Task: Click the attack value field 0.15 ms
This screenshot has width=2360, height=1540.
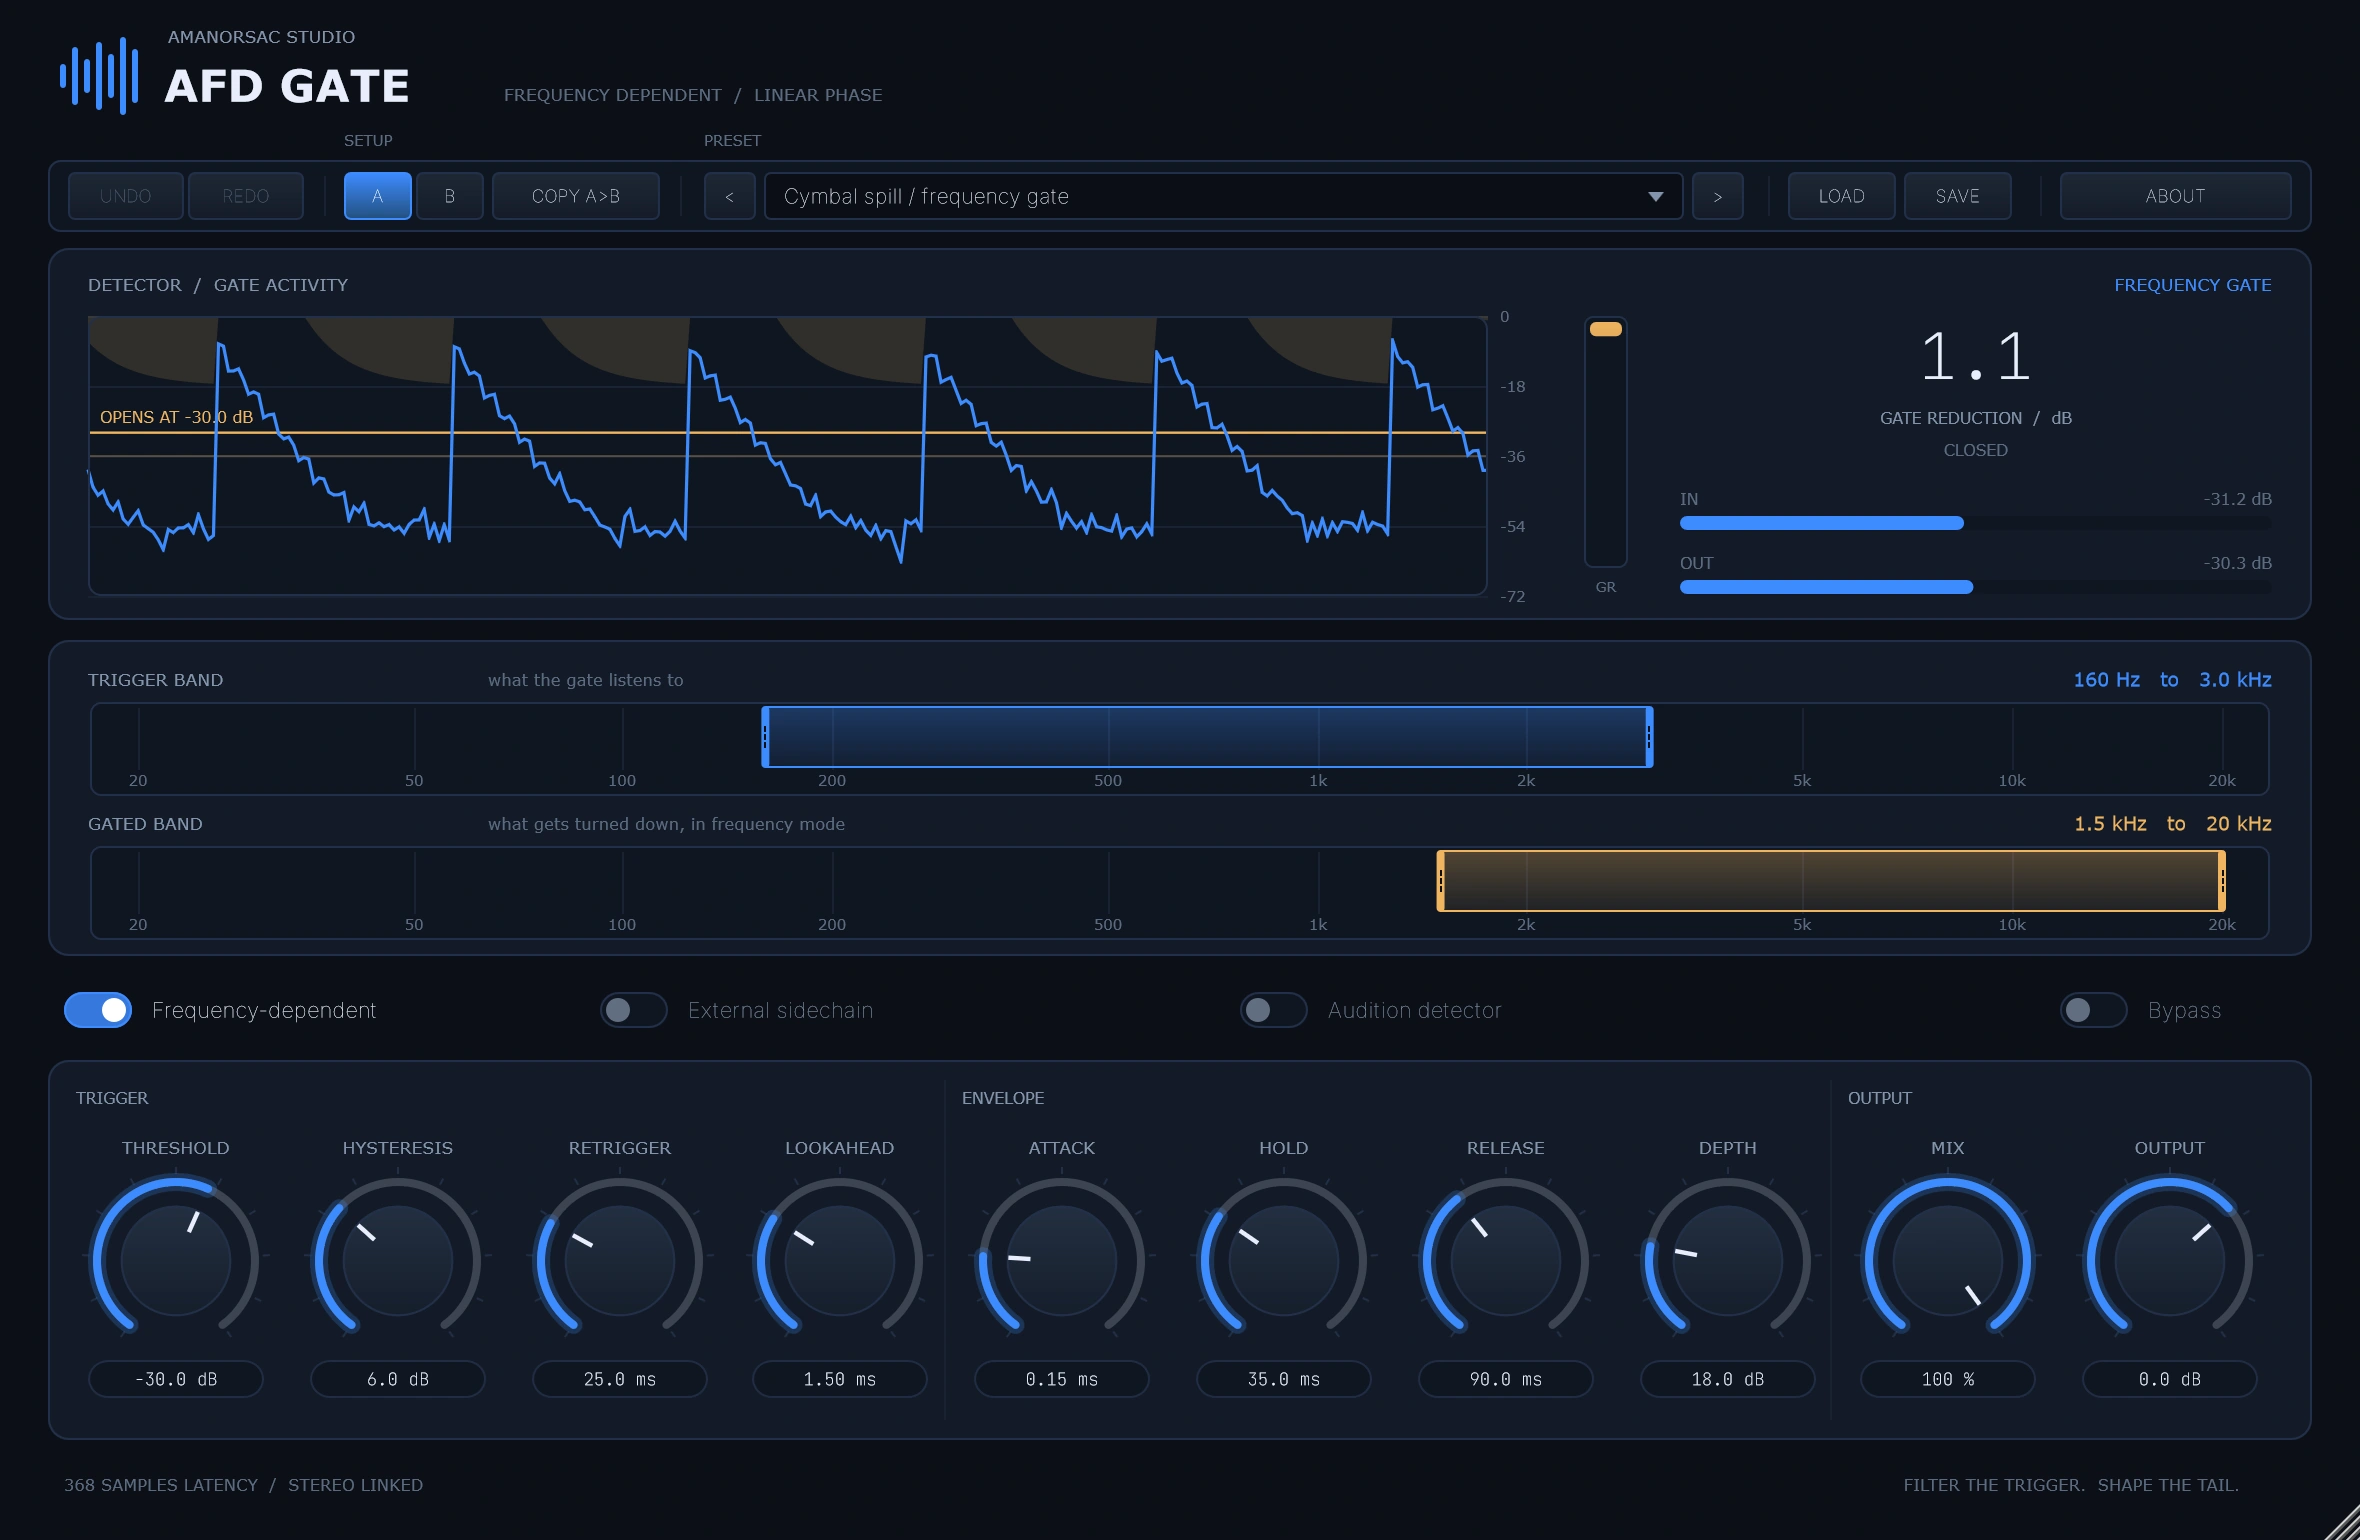Action: tap(1062, 1379)
